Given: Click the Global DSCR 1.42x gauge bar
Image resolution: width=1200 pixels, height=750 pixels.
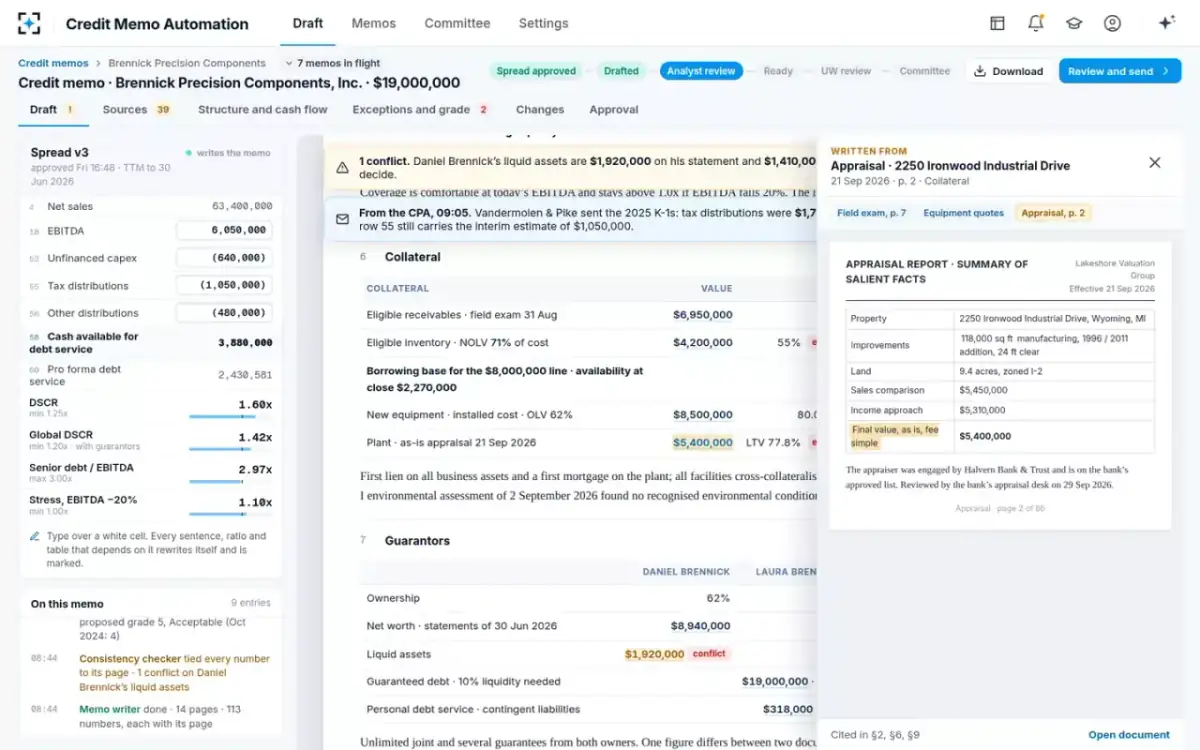Looking at the screenshot, I should tap(231, 449).
